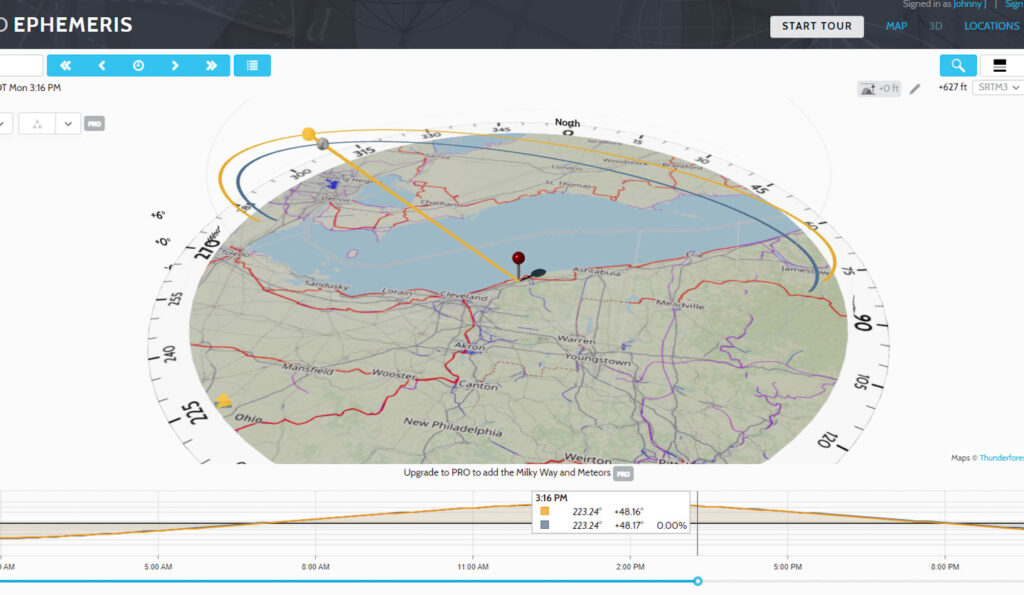Click the 5:00 AM timeline label

(158, 567)
